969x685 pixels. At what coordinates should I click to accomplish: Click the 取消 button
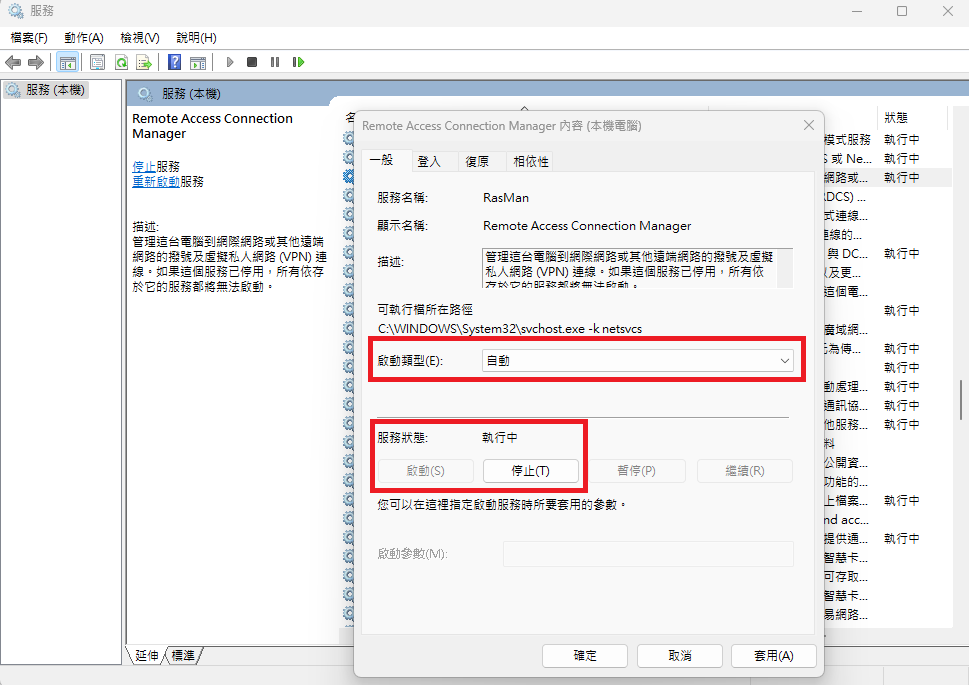pos(680,655)
